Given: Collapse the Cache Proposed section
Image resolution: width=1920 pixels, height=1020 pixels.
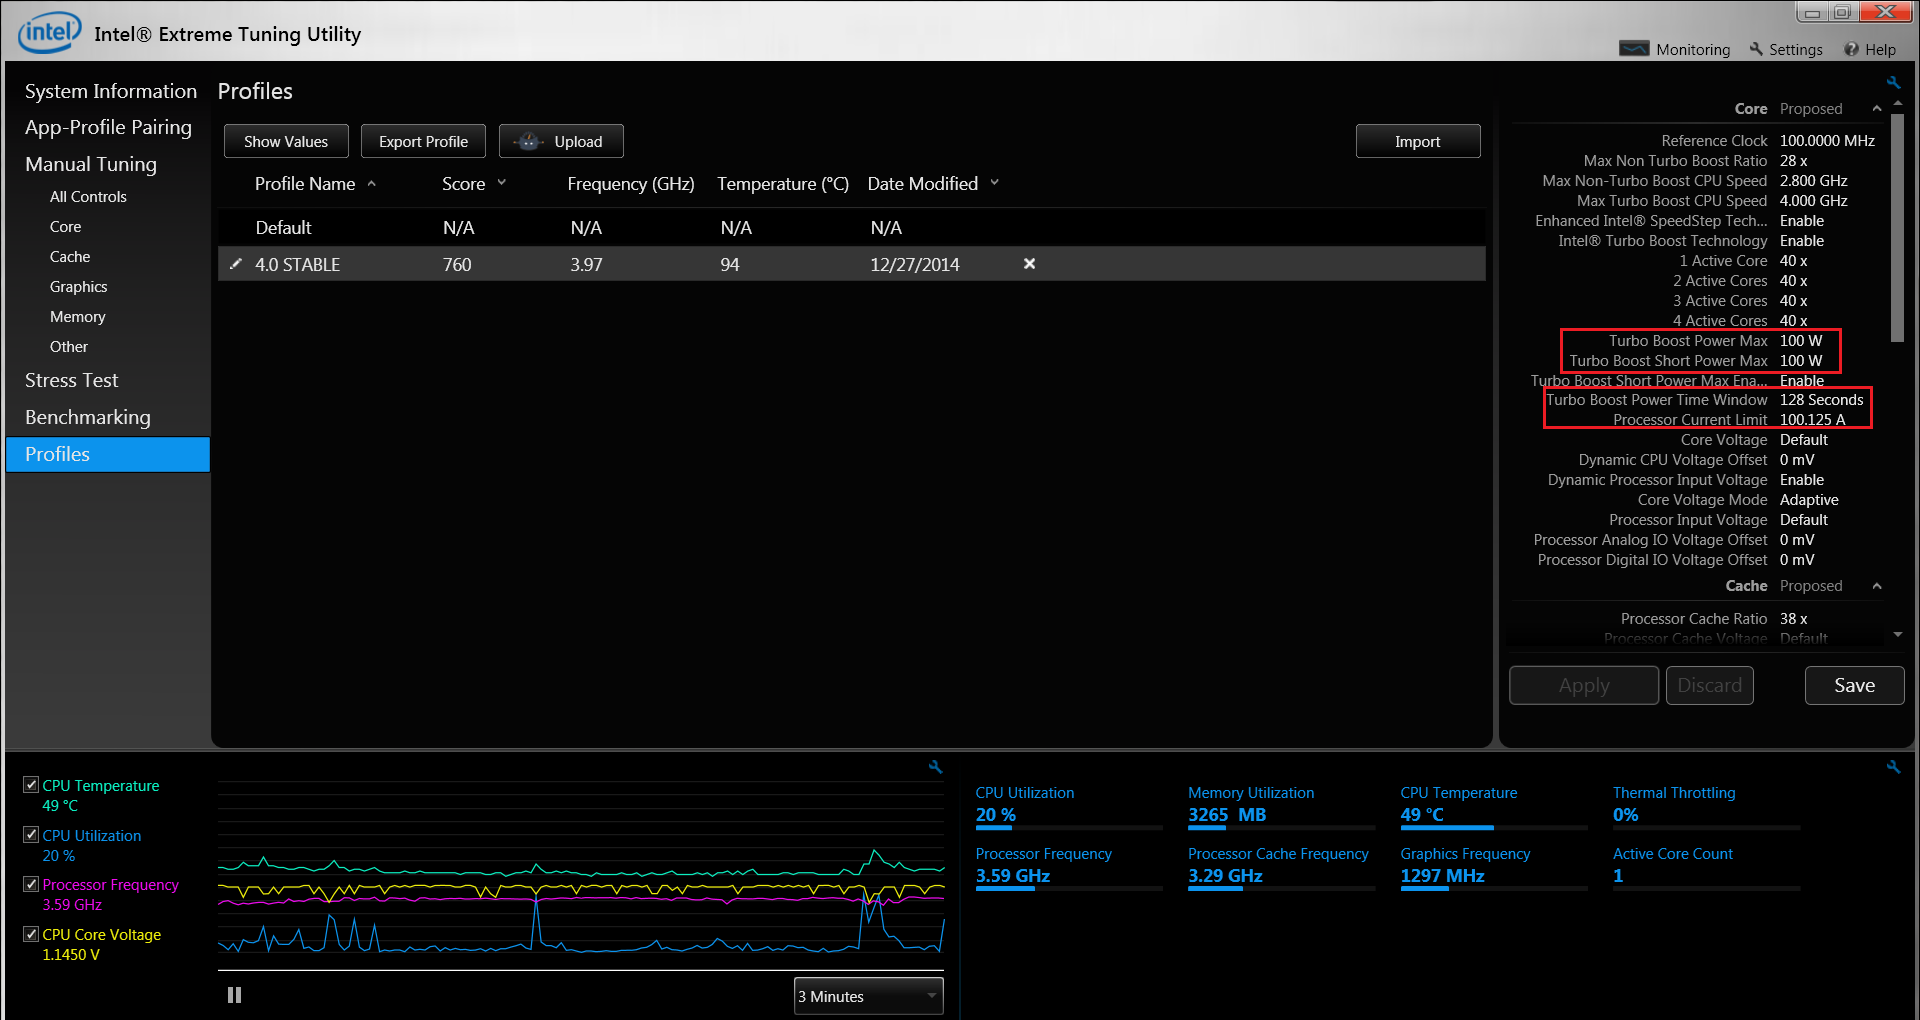Looking at the screenshot, I should pyautogui.click(x=1877, y=586).
